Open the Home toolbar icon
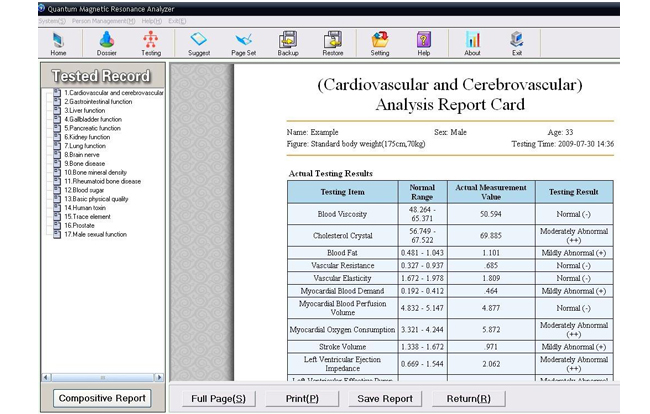This screenshot has width=650, height=414. 58,44
